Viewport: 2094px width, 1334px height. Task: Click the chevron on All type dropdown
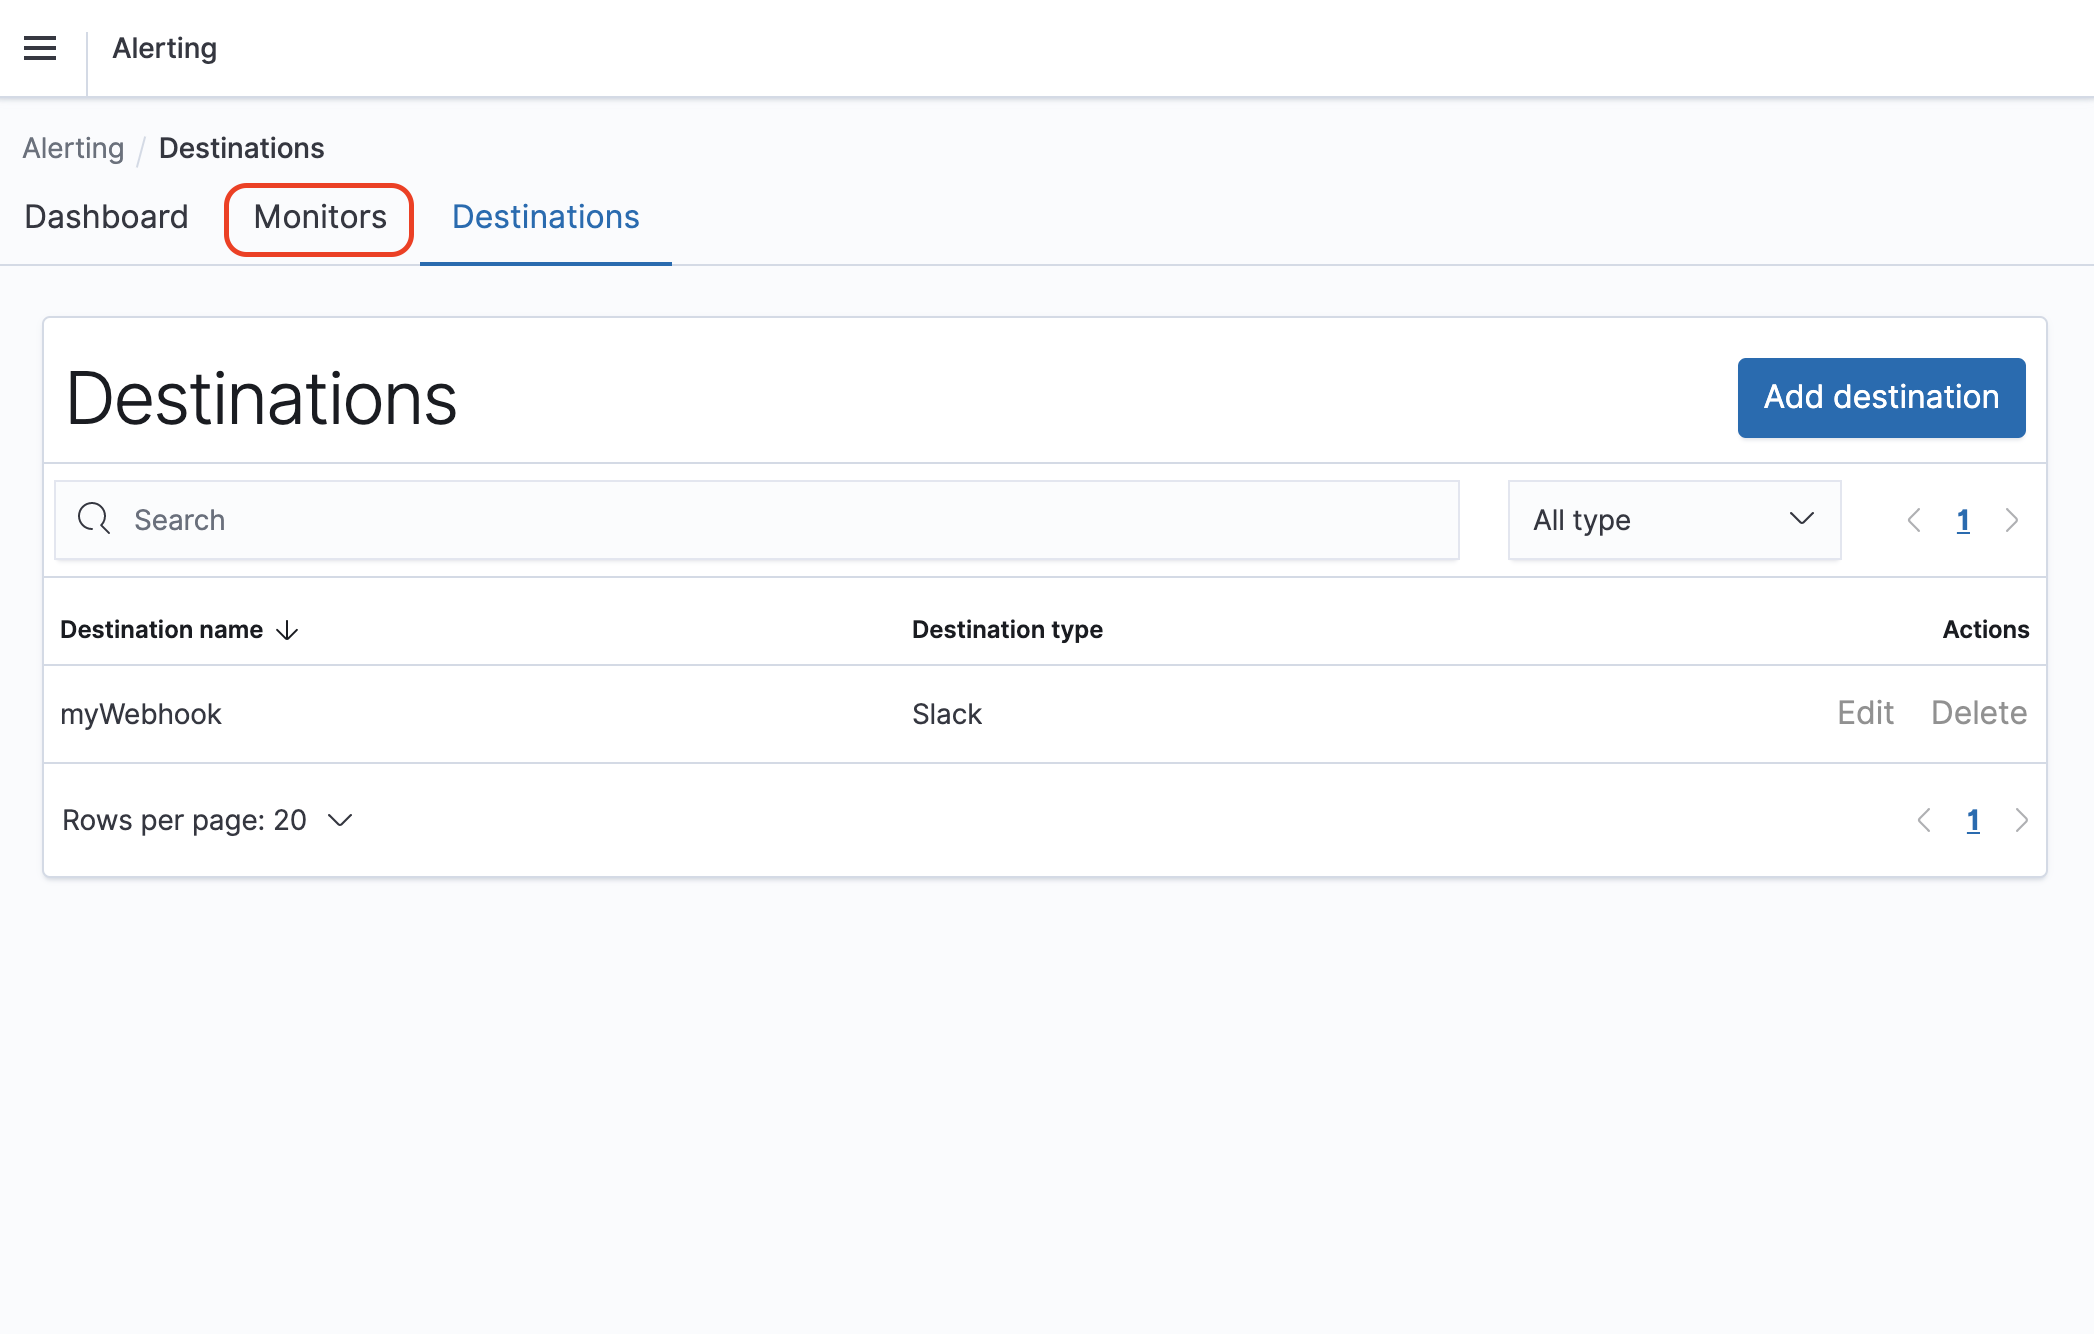[x=1801, y=519]
